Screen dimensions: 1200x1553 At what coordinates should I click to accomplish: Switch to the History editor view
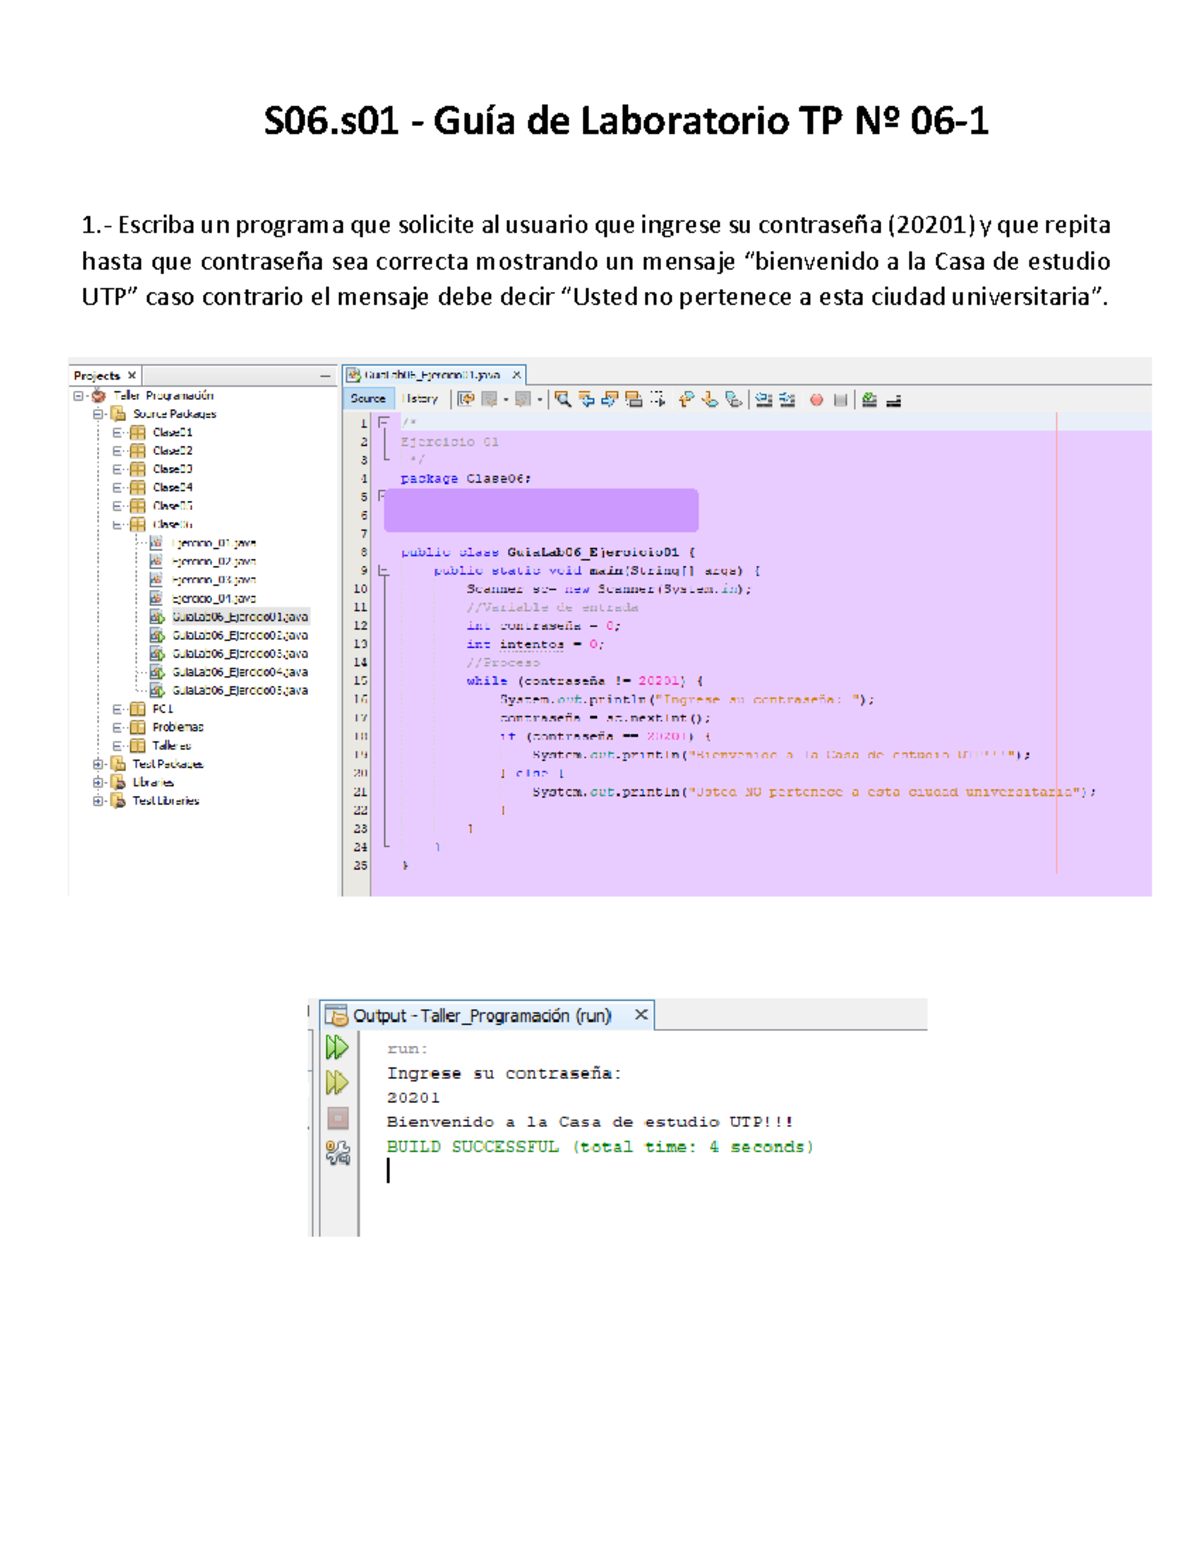[420, 399]
